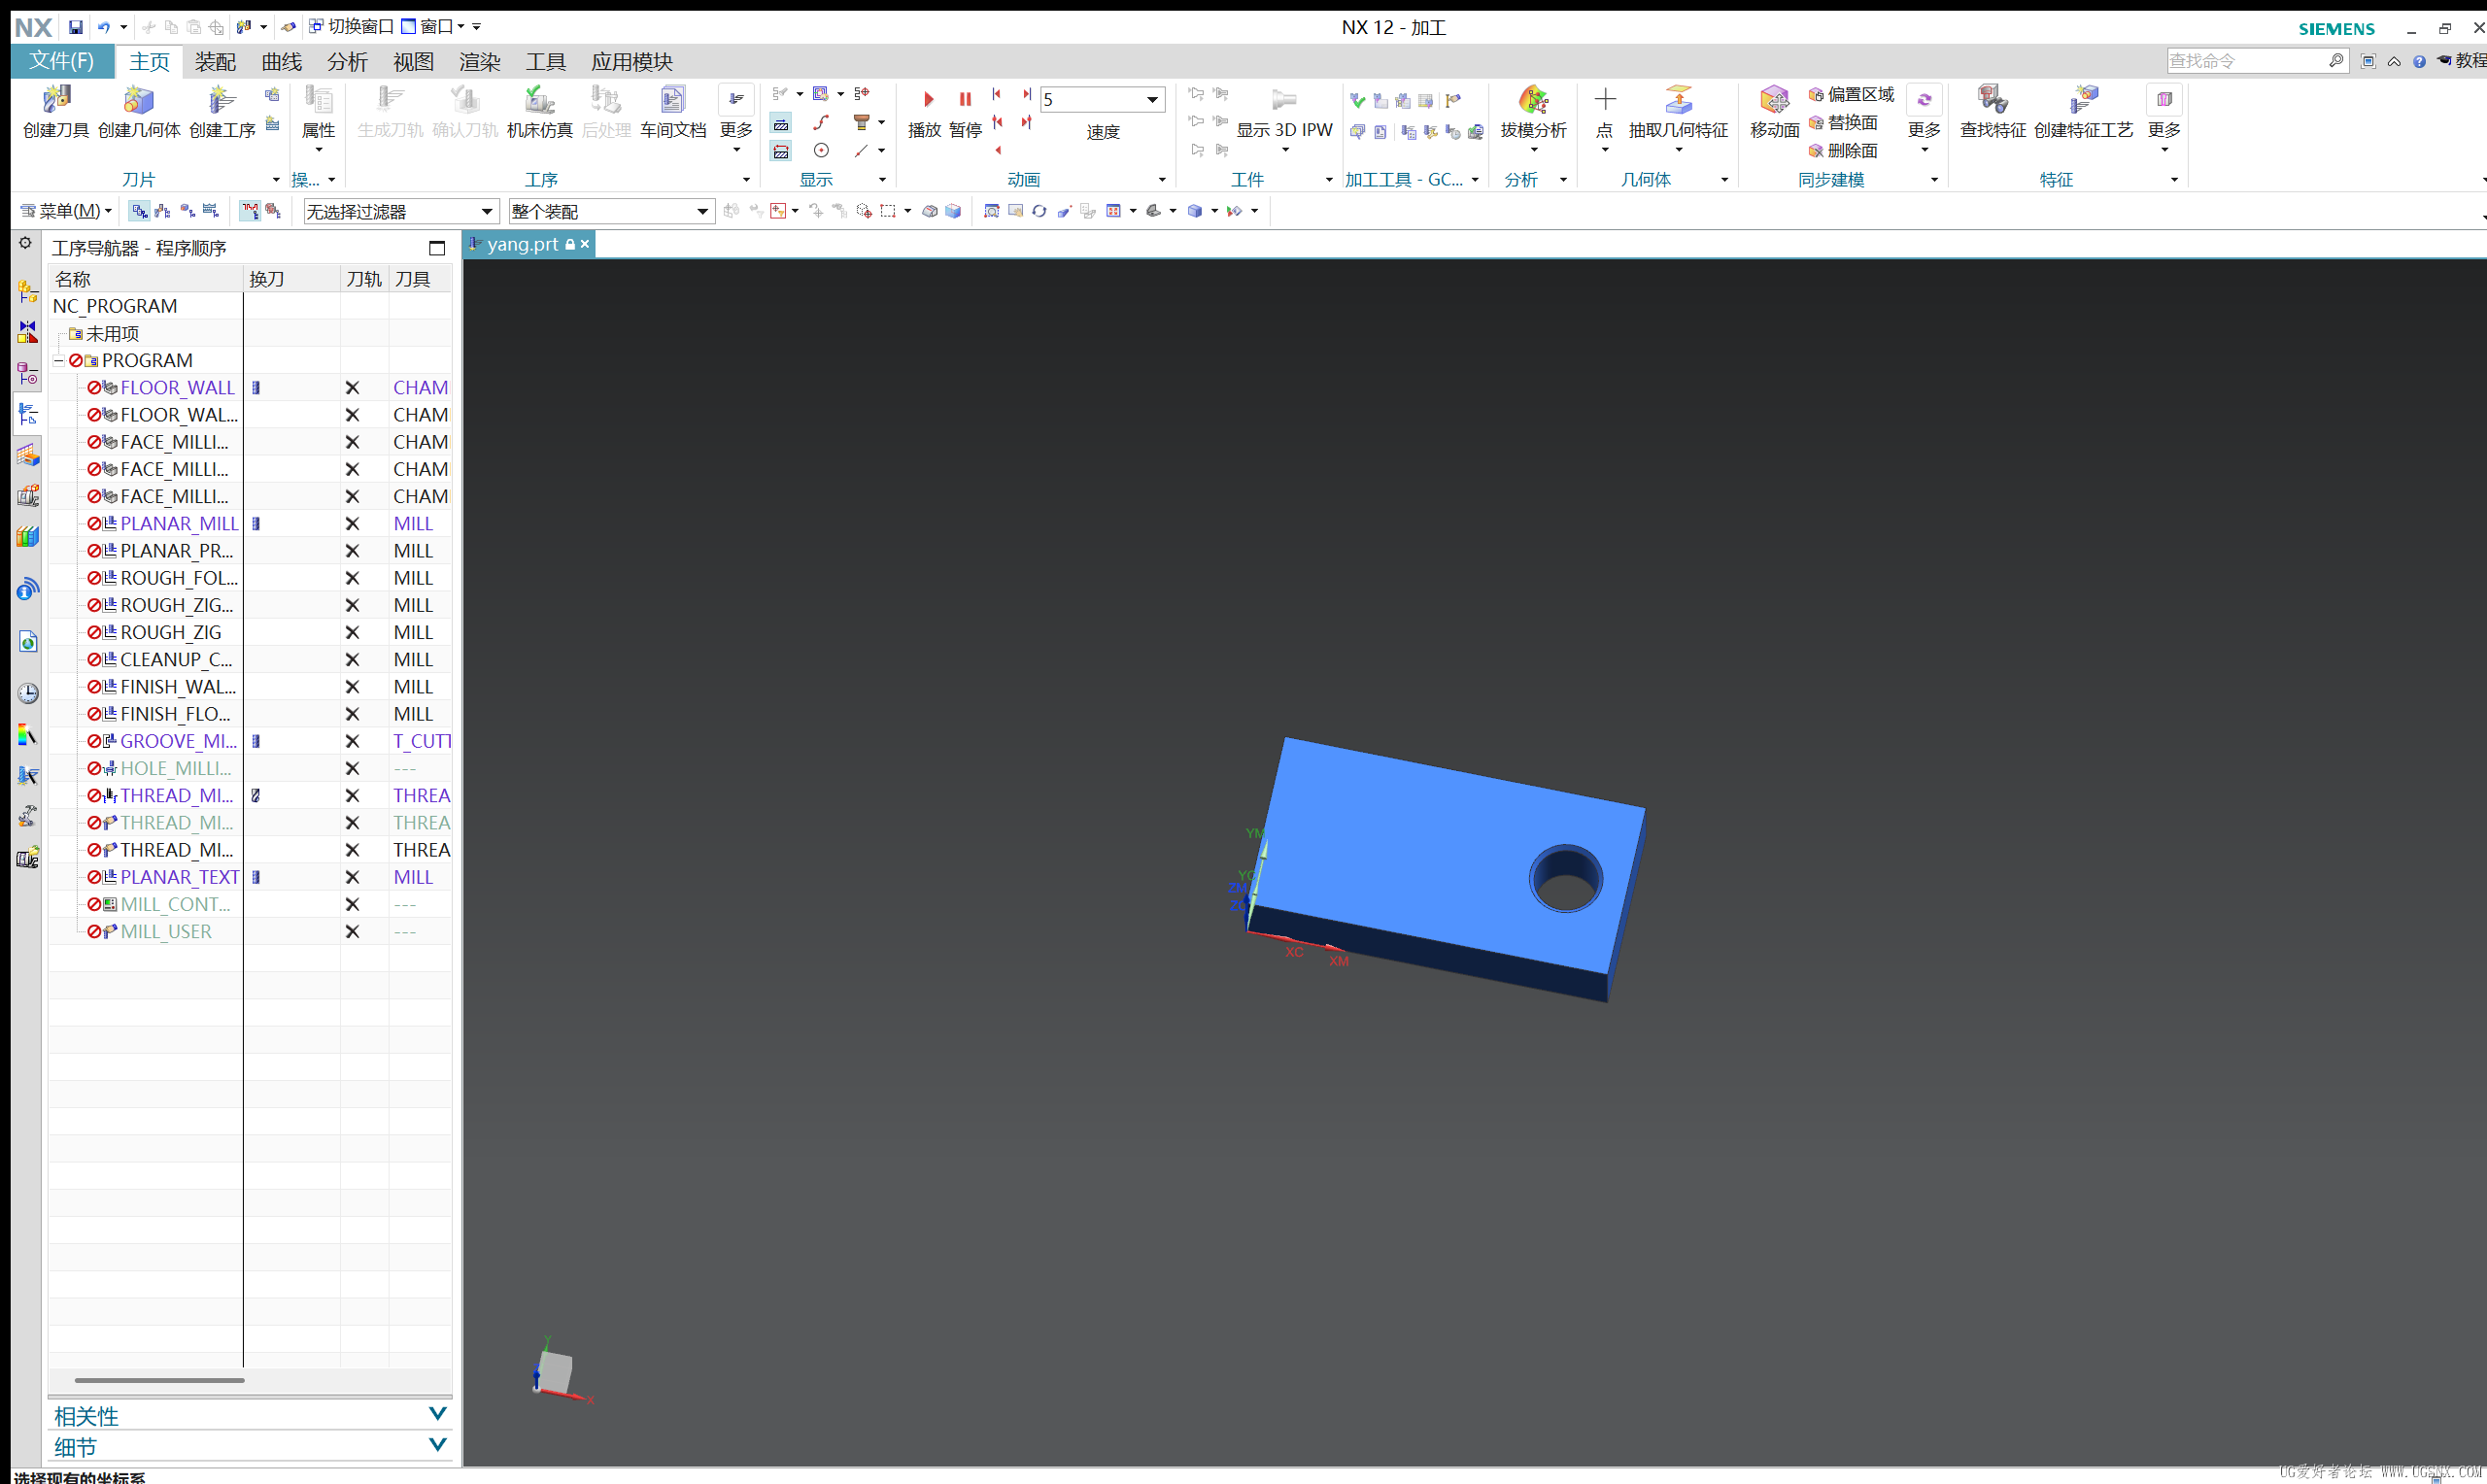The image size is (2487, 1484).
Task: Select the ROUGH_ZIG operation in navigator
Action: [x=171, y=633]
